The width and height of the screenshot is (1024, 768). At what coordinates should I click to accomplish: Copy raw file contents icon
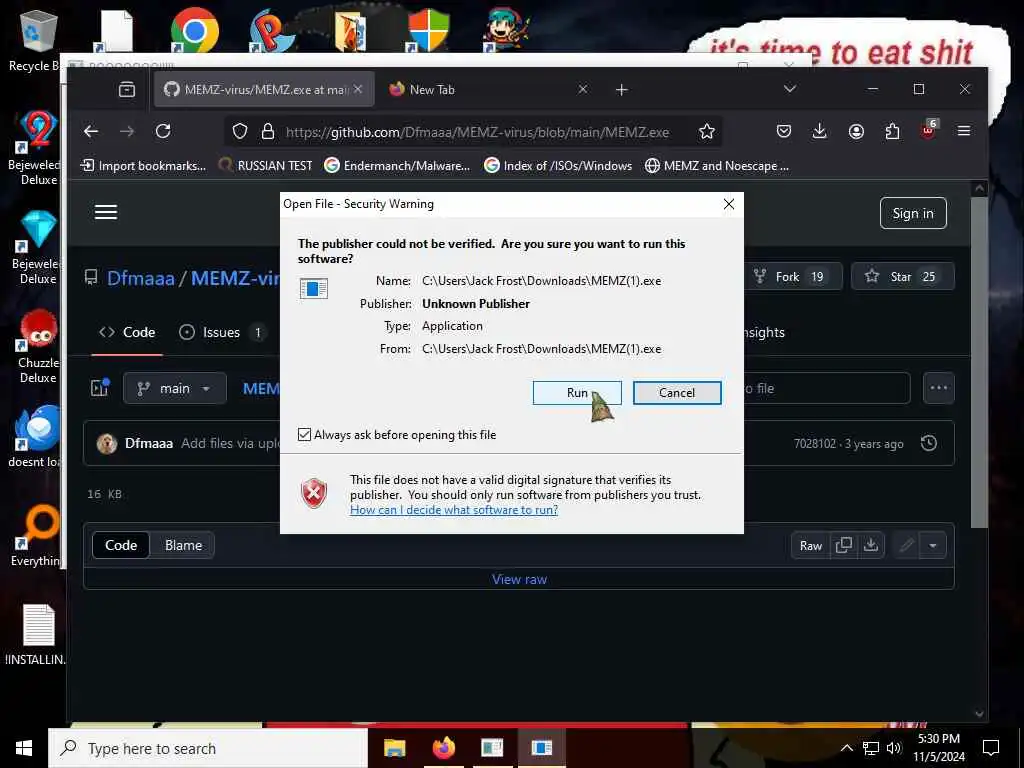[x=844, y=545]
